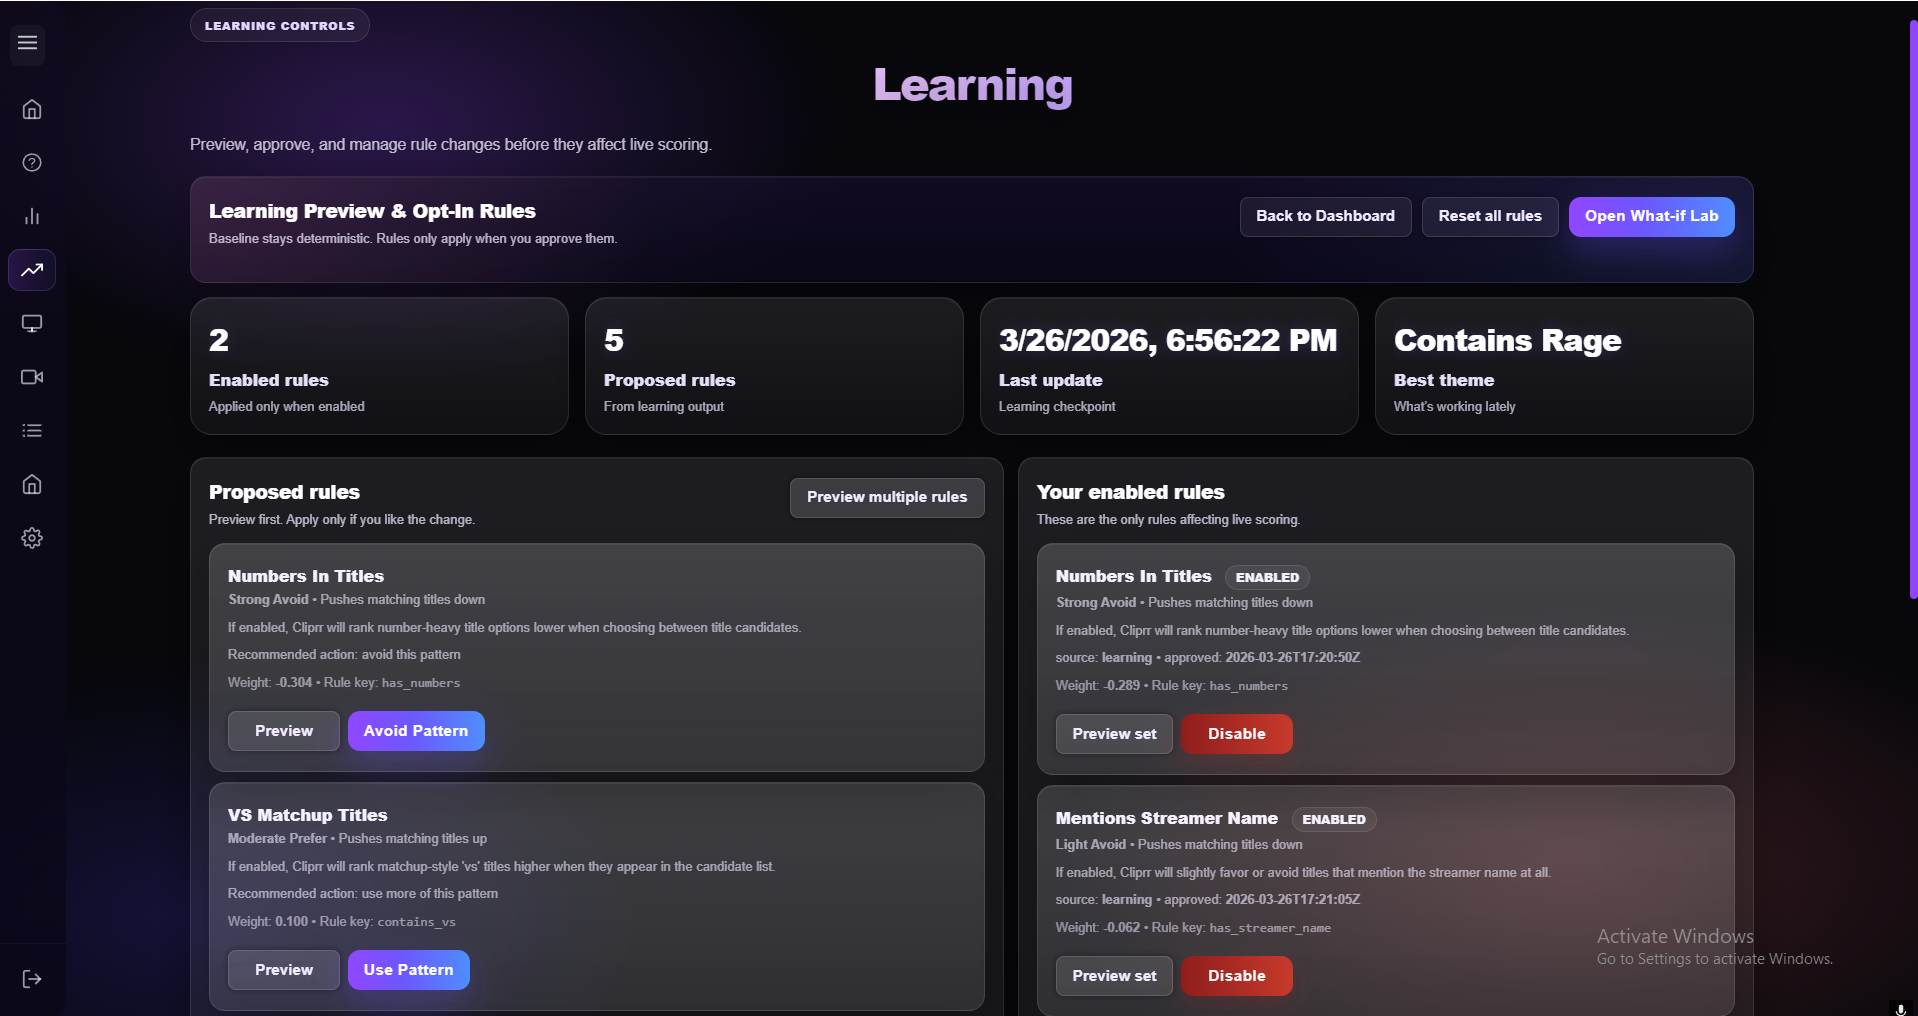This screenshot has width=1918, height=1016.
Task: Open the Home icon in the sidebar
Action: click(31, 110)
